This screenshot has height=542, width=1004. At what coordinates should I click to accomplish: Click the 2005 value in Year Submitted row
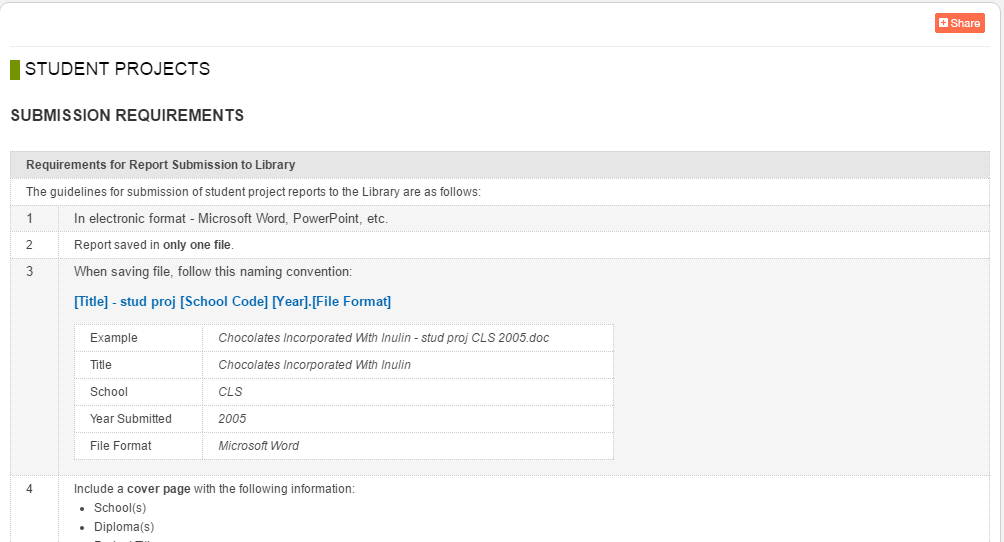point(232,419)
